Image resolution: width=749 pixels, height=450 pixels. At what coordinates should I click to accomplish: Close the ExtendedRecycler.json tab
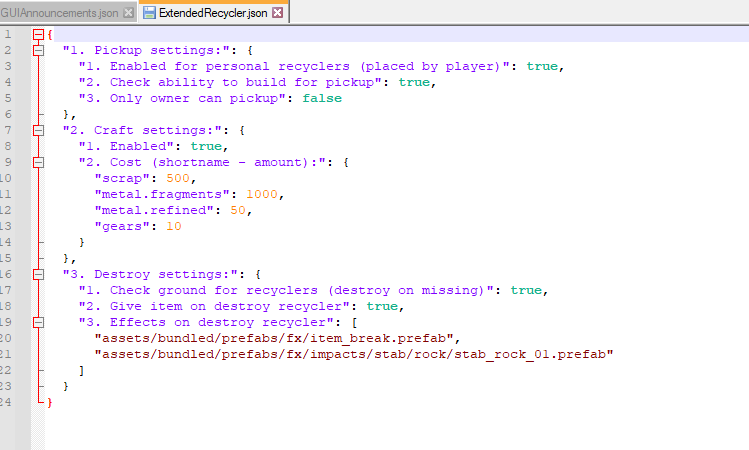tap(278, 13)
